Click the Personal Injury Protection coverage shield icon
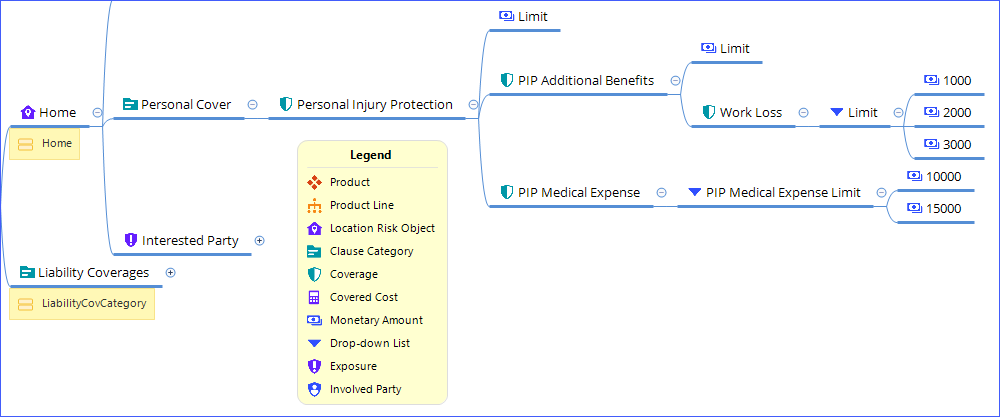Image resolution: width=1000 pixels, height=417 pixels. (285, 104)
